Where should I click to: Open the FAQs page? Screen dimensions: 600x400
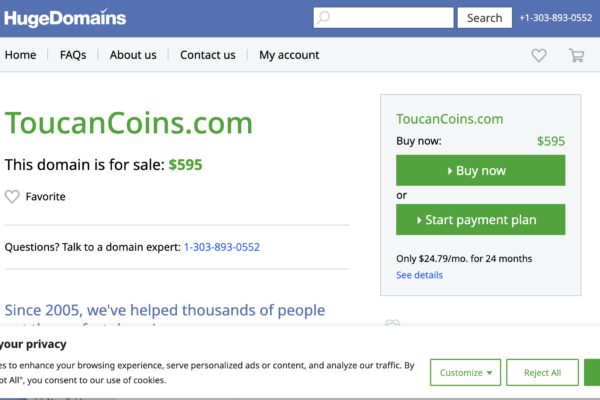(x=73, y=55)
